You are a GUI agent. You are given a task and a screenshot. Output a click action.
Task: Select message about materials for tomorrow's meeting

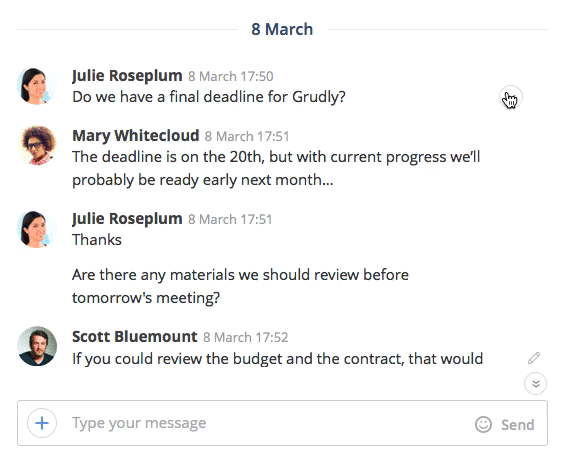tap(240, 286)
